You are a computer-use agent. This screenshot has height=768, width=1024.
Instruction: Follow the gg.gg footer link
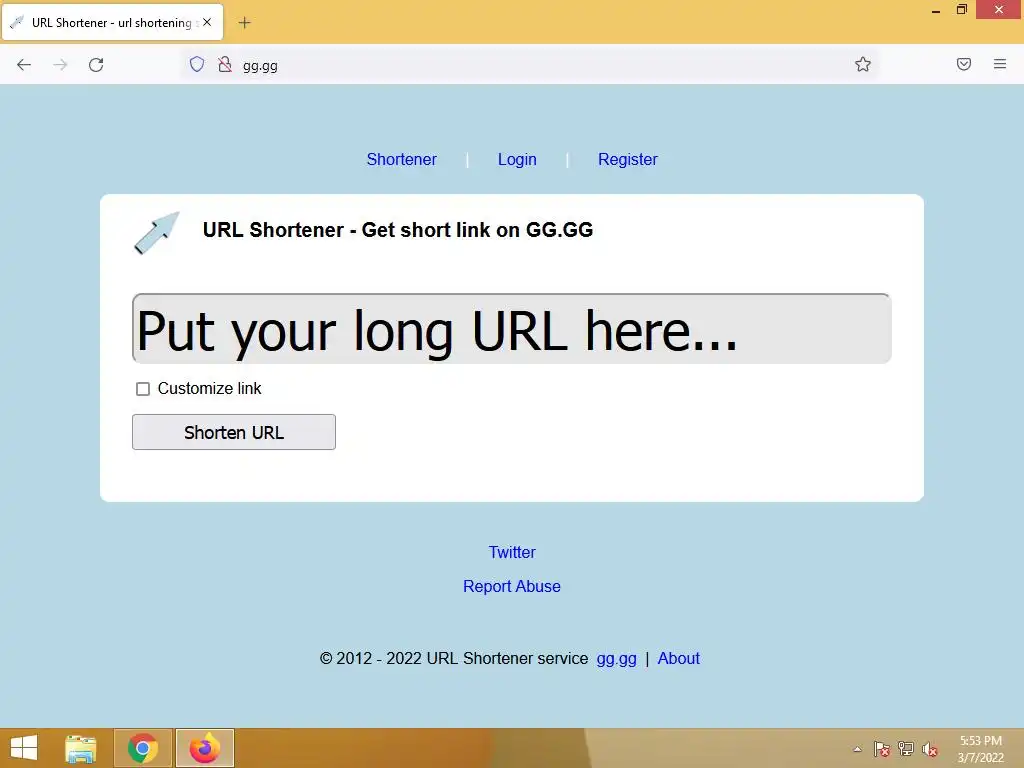pyautogui.click(x=616, y=658)
